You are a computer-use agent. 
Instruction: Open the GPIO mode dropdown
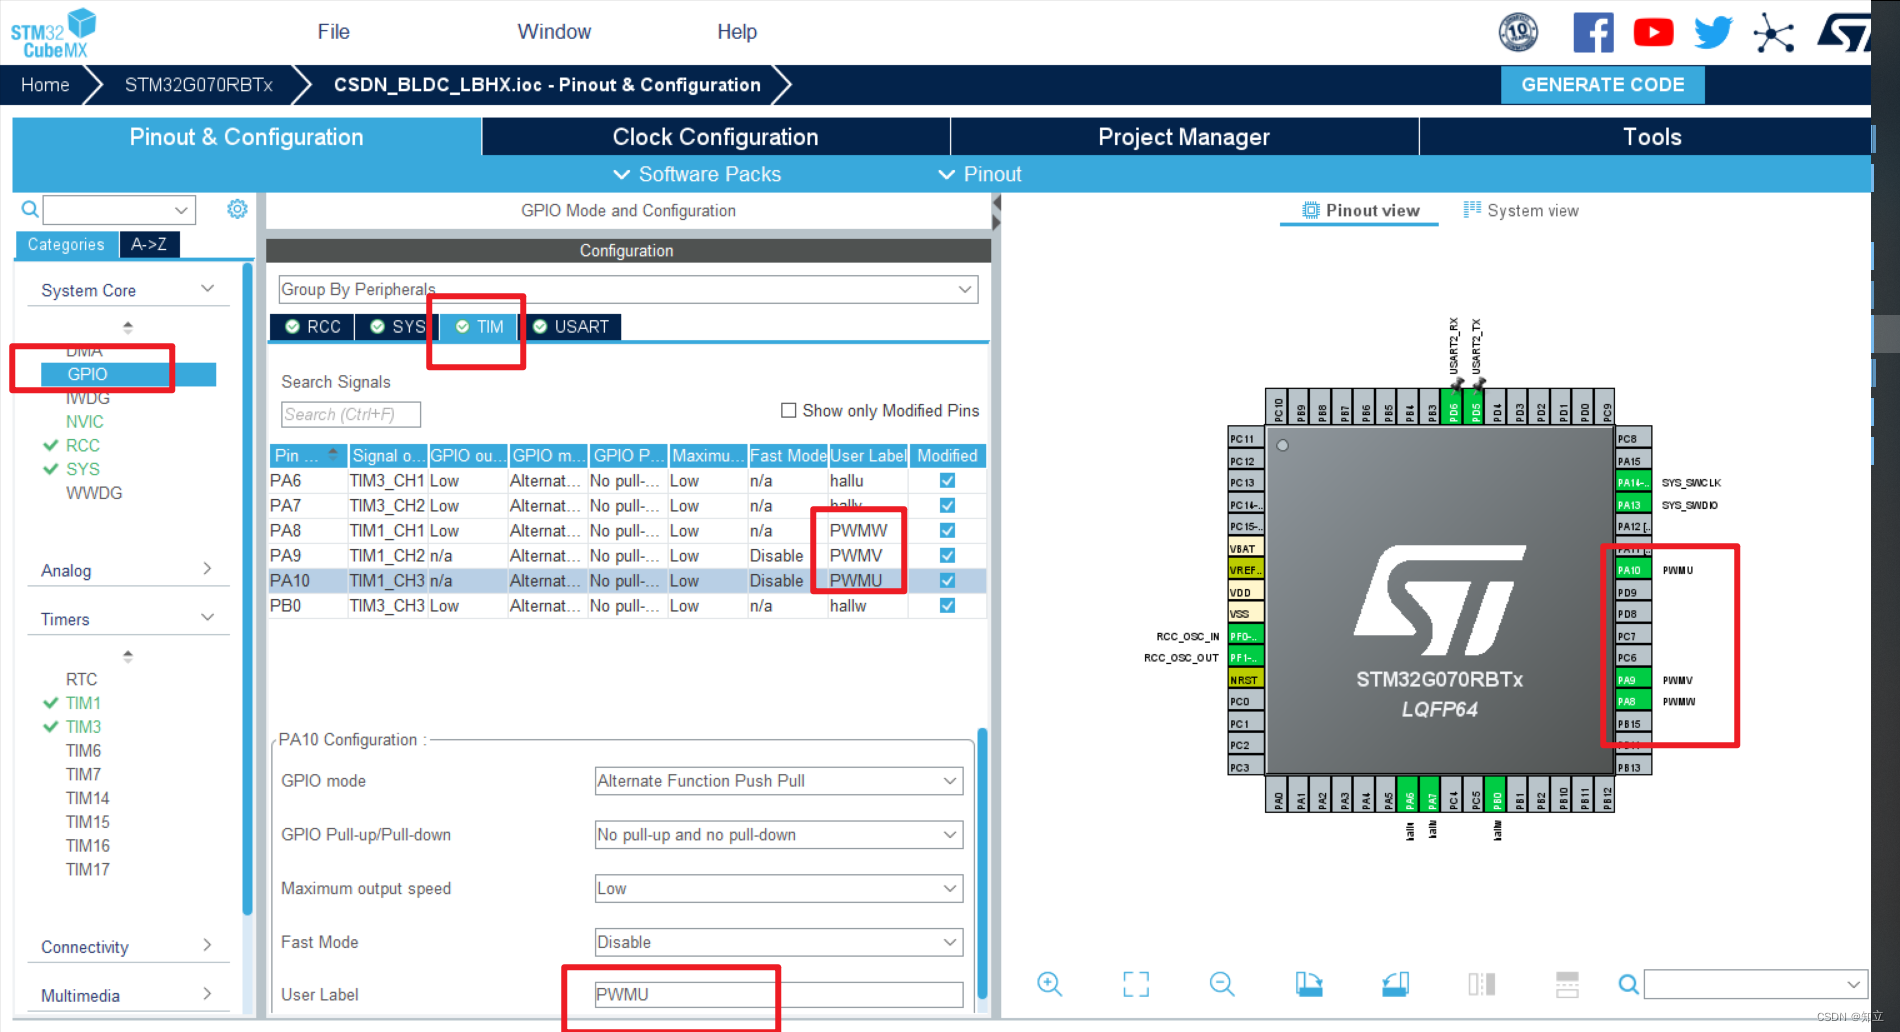point(779,781)
